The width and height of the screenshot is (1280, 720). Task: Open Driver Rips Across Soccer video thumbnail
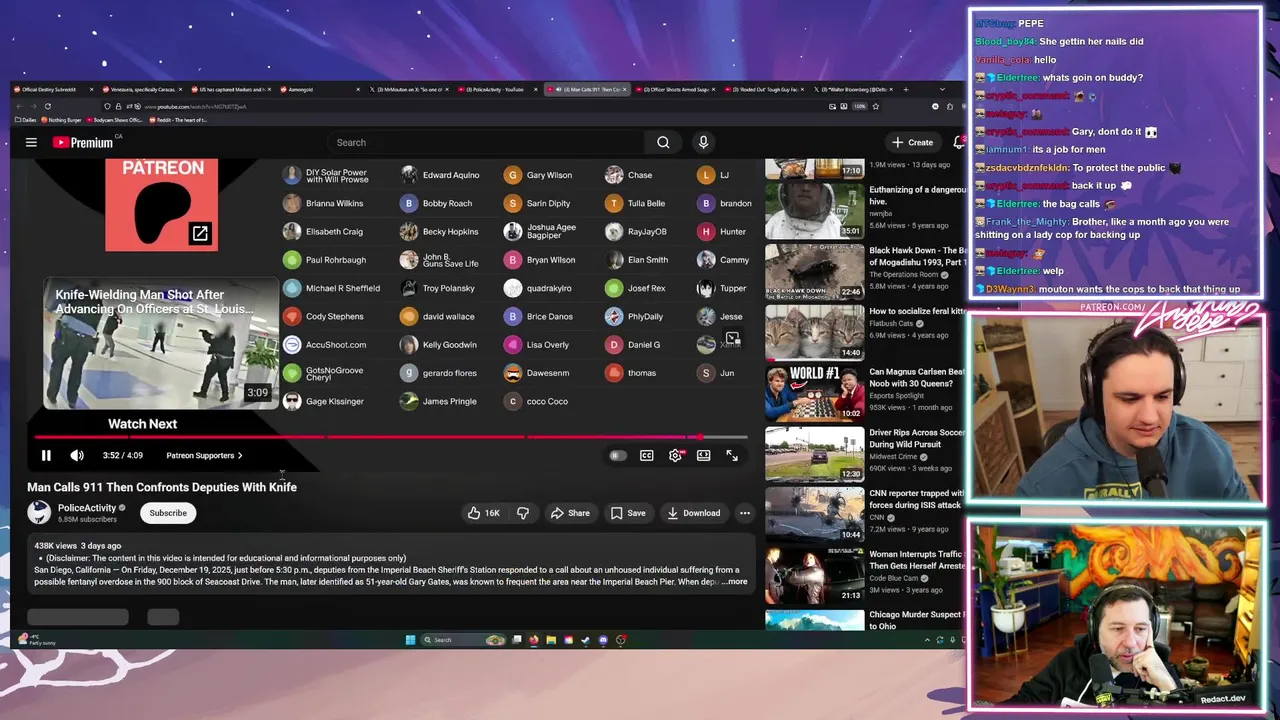pyautogui.click(x=815, y=454)
